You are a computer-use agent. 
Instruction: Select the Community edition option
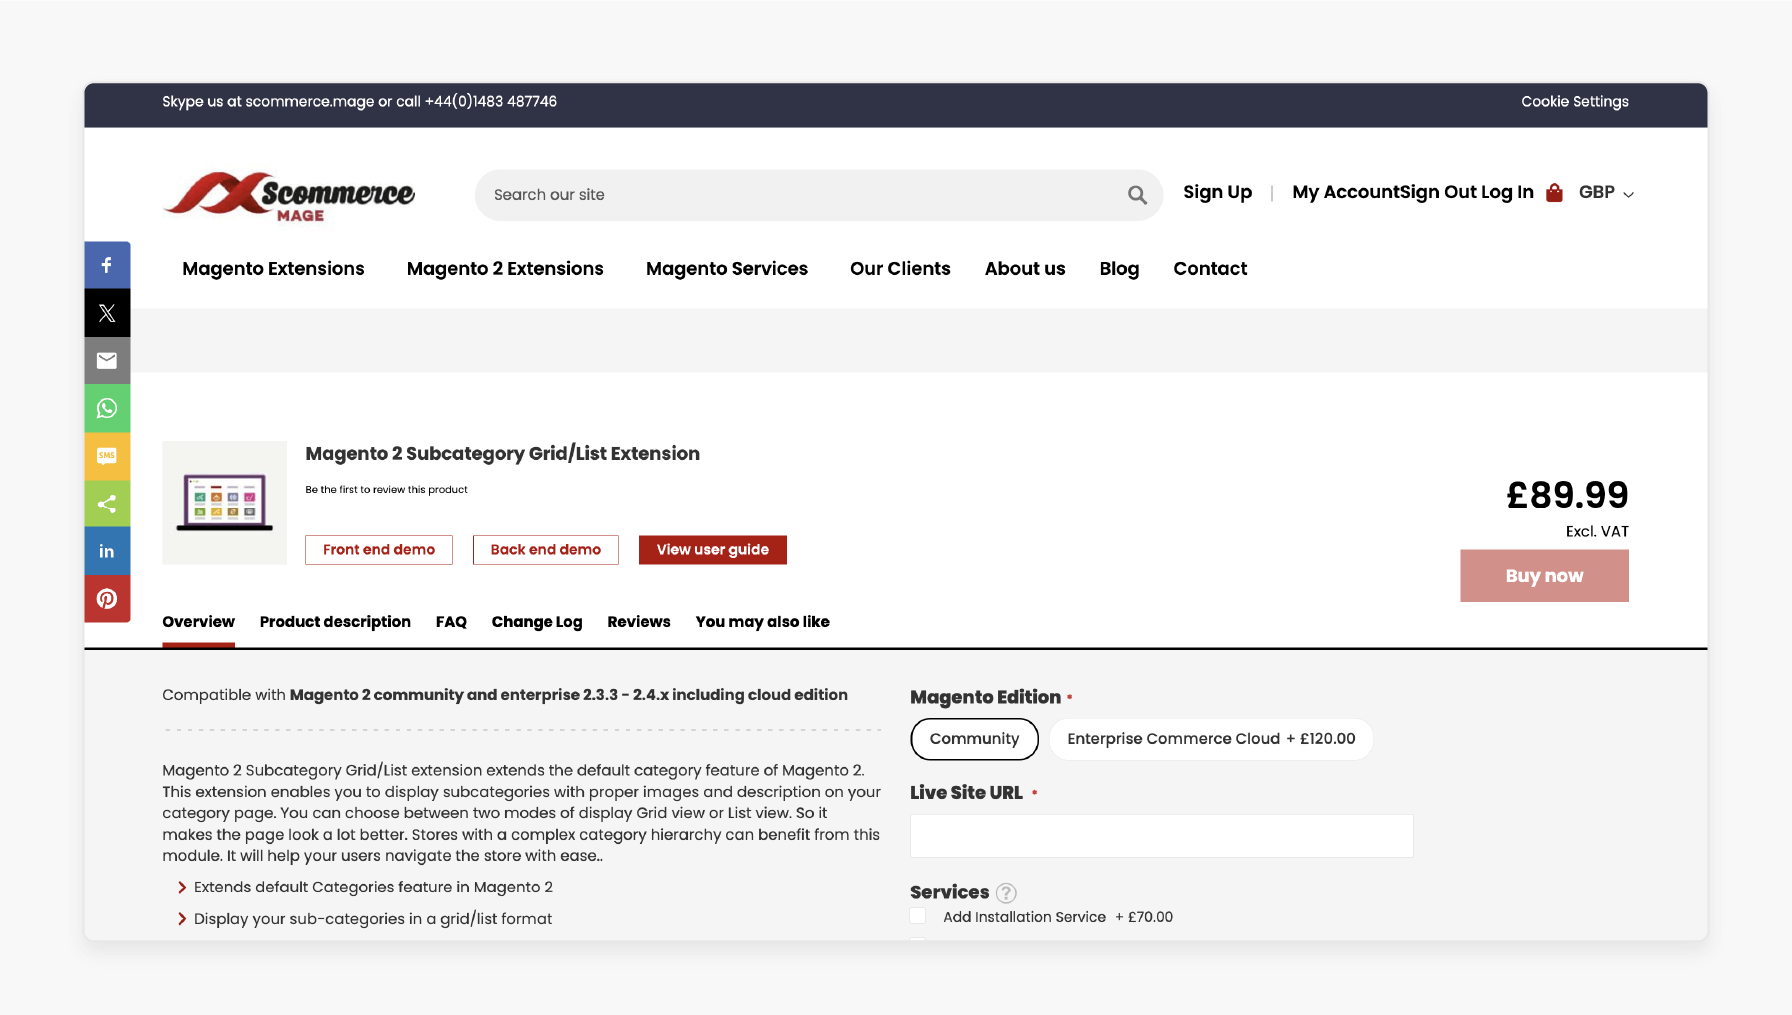[x=974, y=739]
